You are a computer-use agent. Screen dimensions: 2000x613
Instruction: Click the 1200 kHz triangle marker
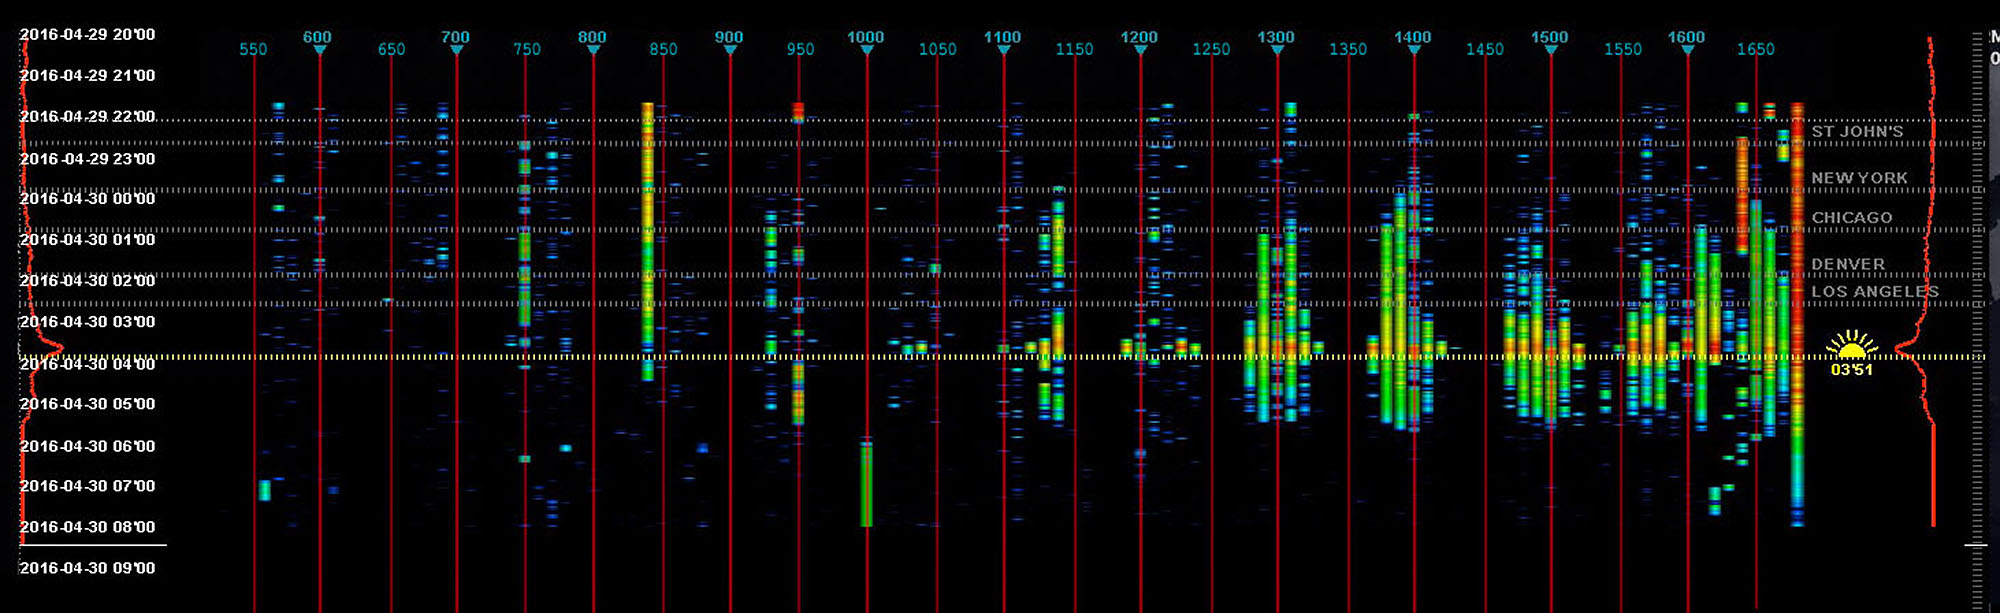[x=1140, y=50]
